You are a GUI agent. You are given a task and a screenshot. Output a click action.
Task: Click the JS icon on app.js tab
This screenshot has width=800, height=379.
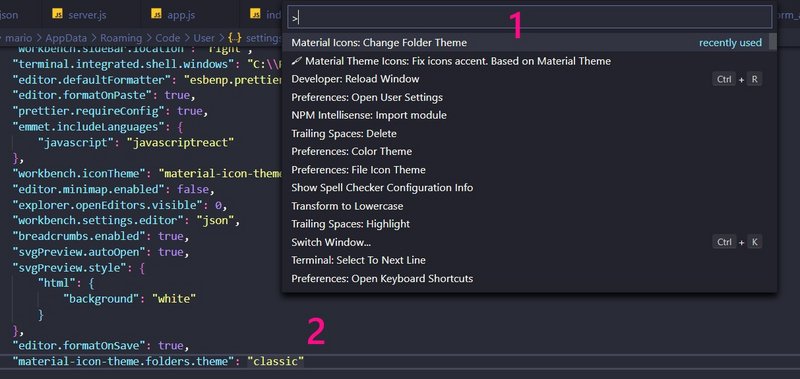pyautogui.click(x=157, y=14)
